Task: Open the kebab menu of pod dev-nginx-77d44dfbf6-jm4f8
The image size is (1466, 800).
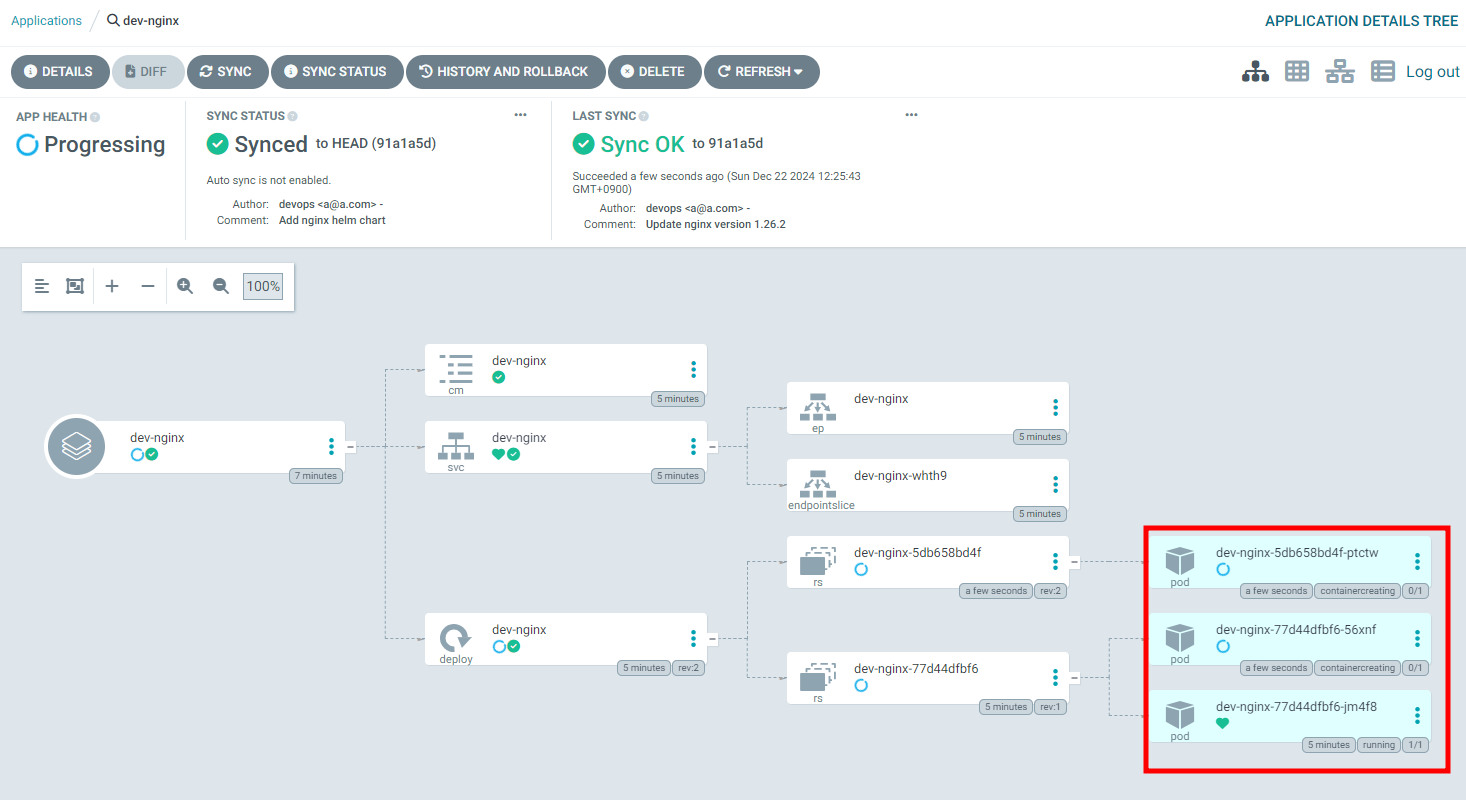Action: tap(1417, 715)
